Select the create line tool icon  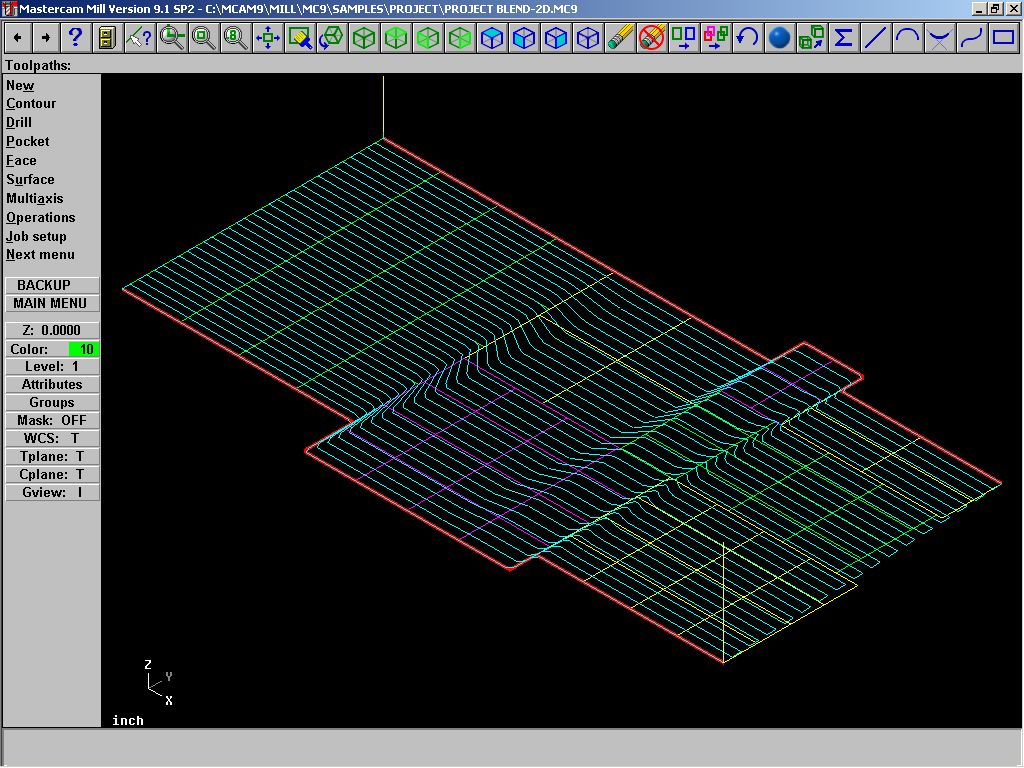(x=875, y=38)
